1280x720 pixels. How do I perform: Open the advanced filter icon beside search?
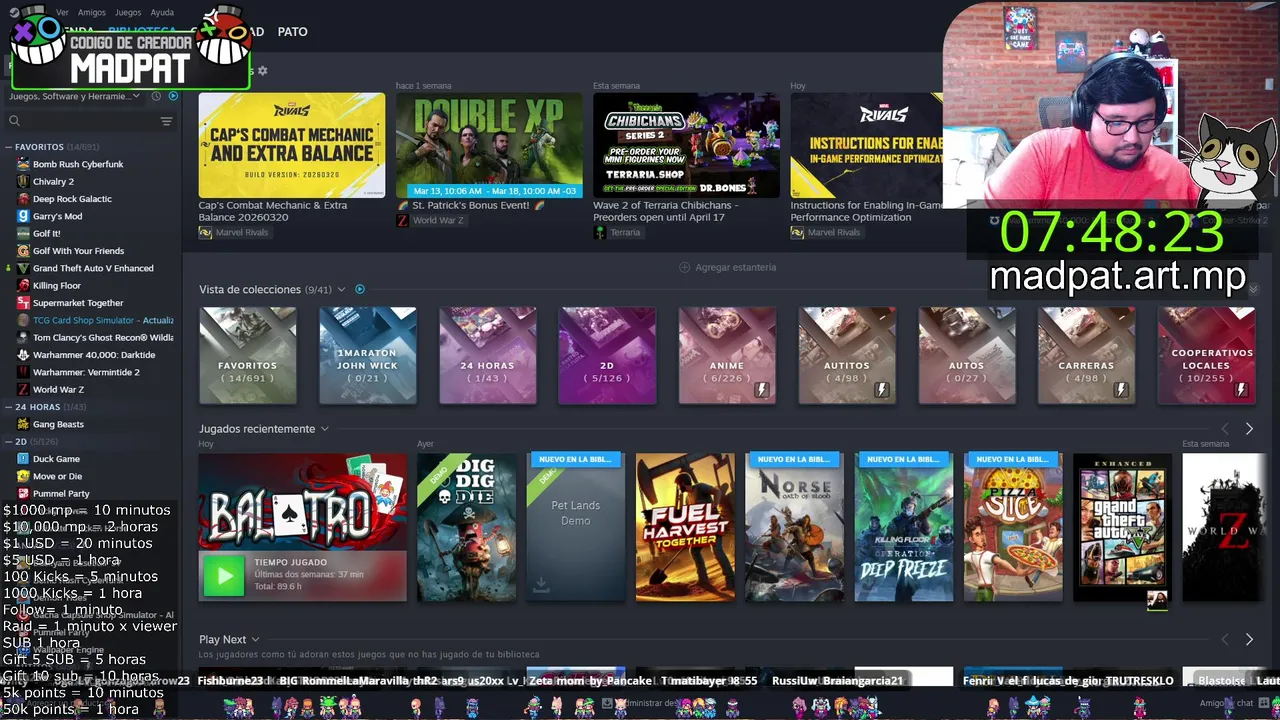(x=166, y=121)
